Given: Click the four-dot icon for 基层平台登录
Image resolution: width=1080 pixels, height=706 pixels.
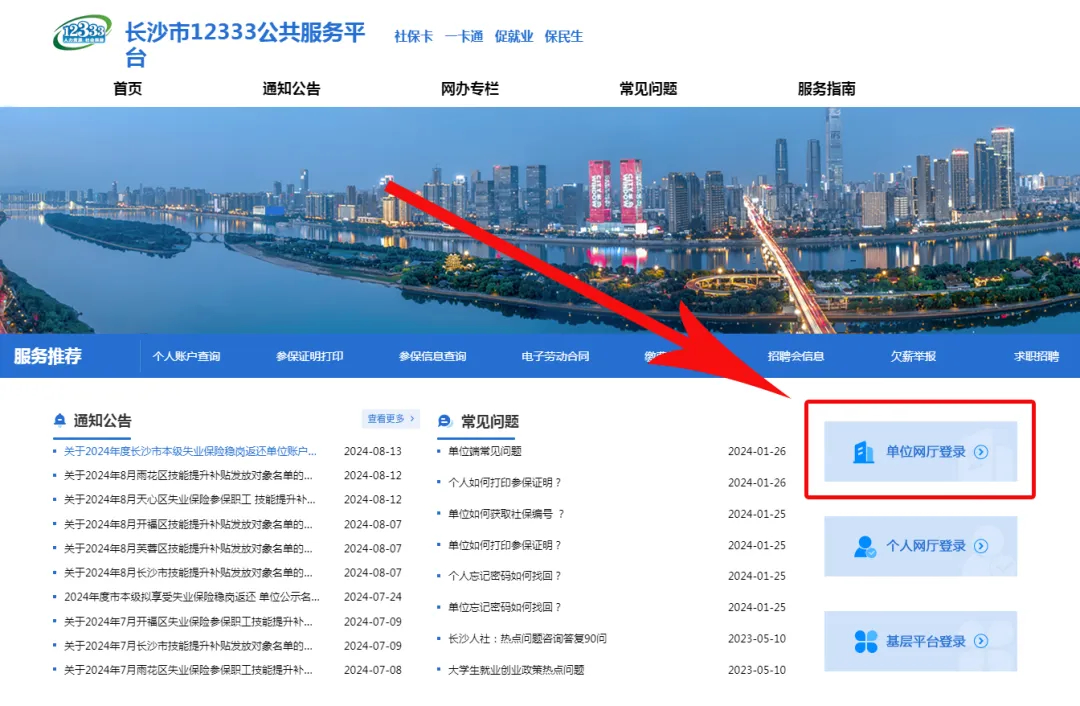Looking at the screenshot, I should (x=865, y=641).
